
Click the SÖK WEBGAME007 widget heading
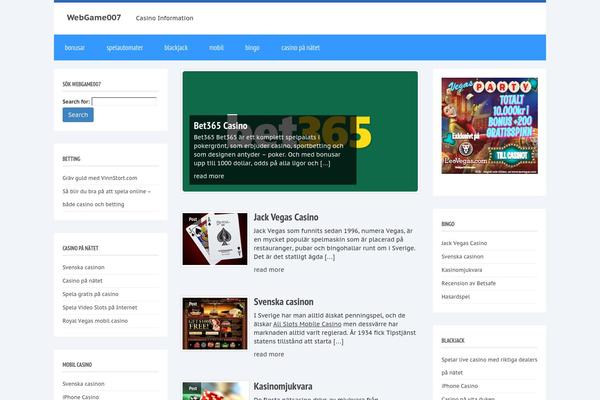pos(82,84)
